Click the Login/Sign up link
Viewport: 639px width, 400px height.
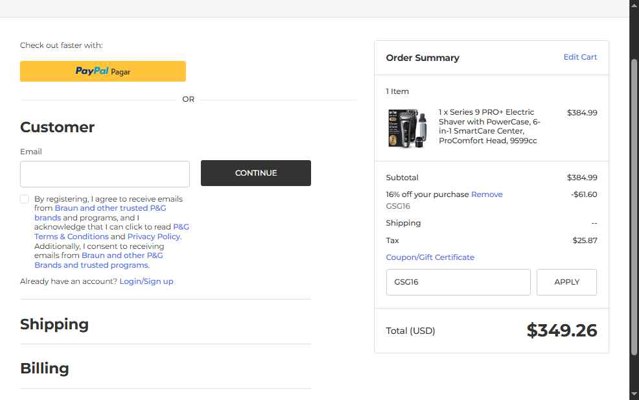tap(146, 281)
